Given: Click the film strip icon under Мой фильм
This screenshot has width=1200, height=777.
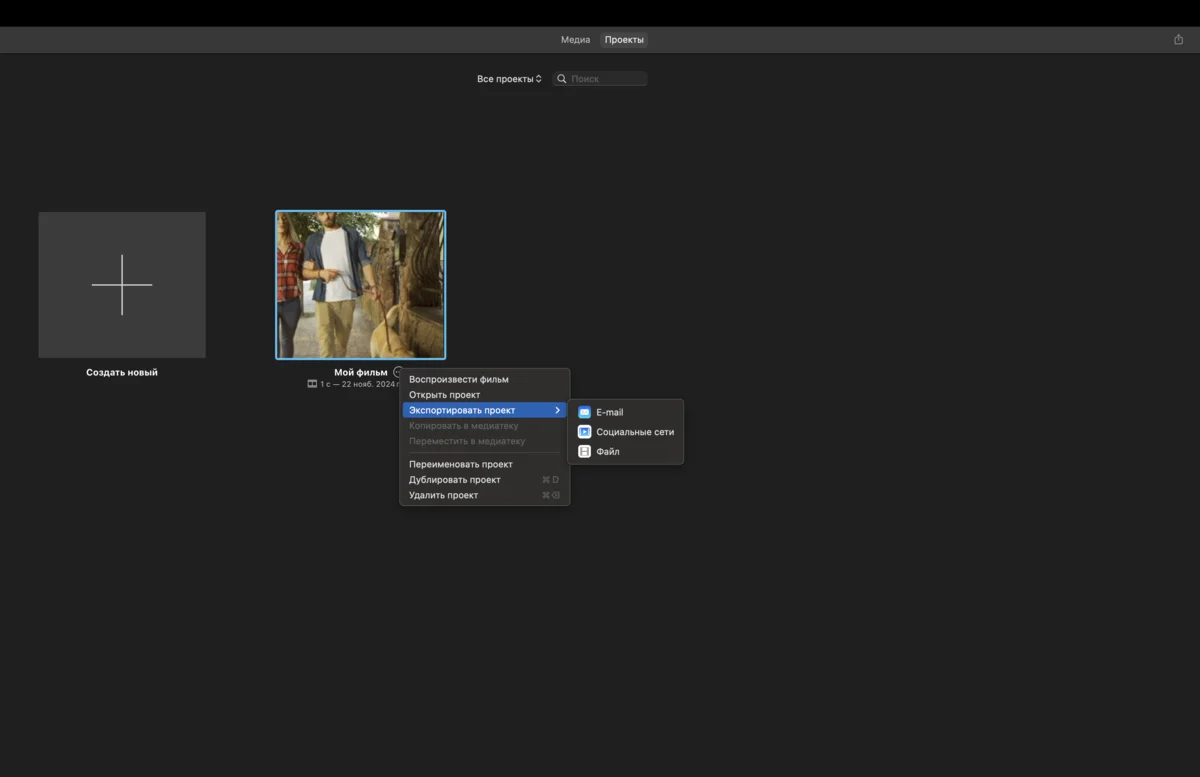Looking at the screenshot, I should point(312,384).
